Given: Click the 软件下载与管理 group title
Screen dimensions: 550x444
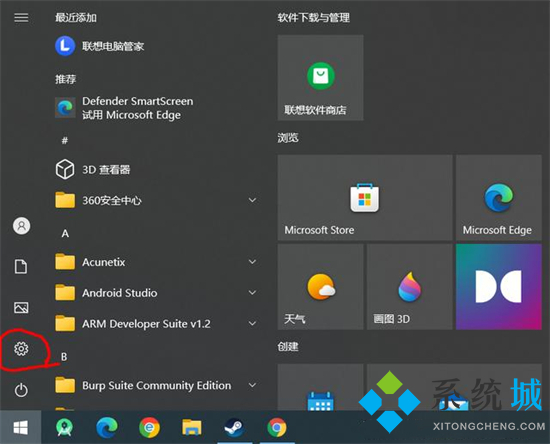Looking at the screenshot, I should click(314, 18).
